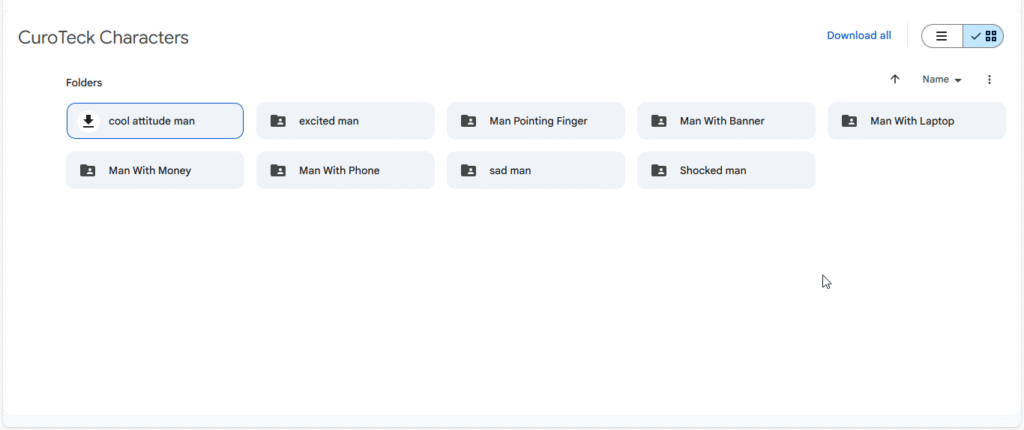
Task: Click download icon on cool attitude man
Action: 88,121
